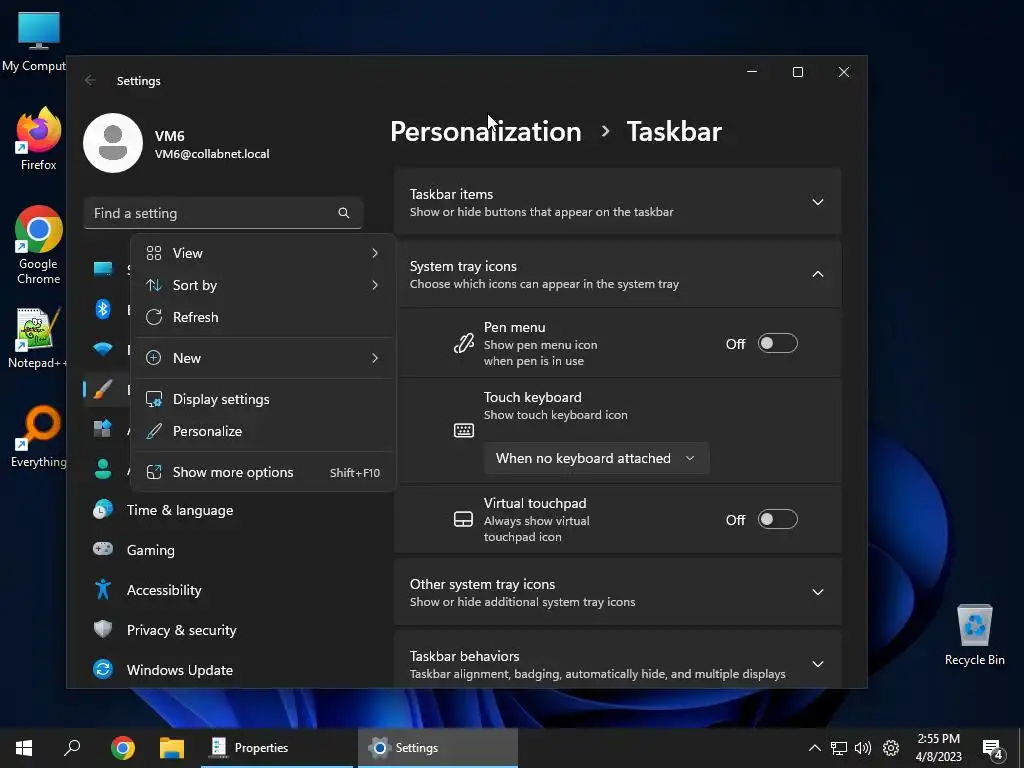Click the Personalization paintbrush sidebar icon
Image resolution: width=1024 pixels, height=768 pixels.
click(103, 389)
